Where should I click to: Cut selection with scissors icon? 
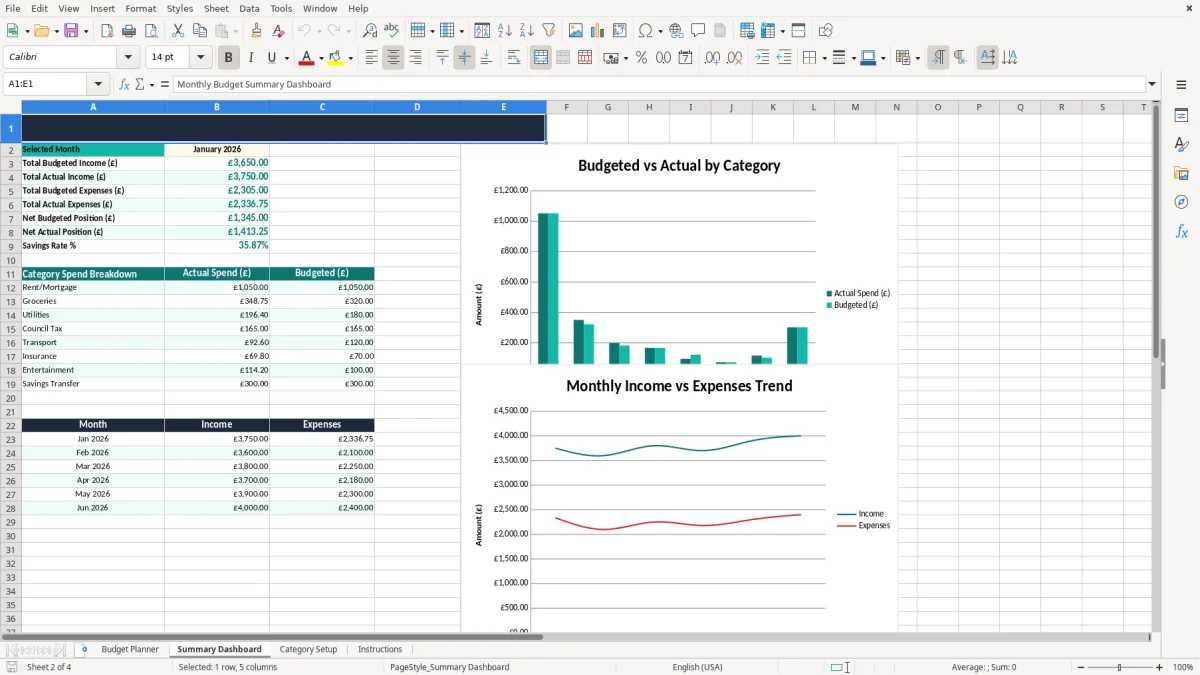pyautogui.click(x=177, y=31)
